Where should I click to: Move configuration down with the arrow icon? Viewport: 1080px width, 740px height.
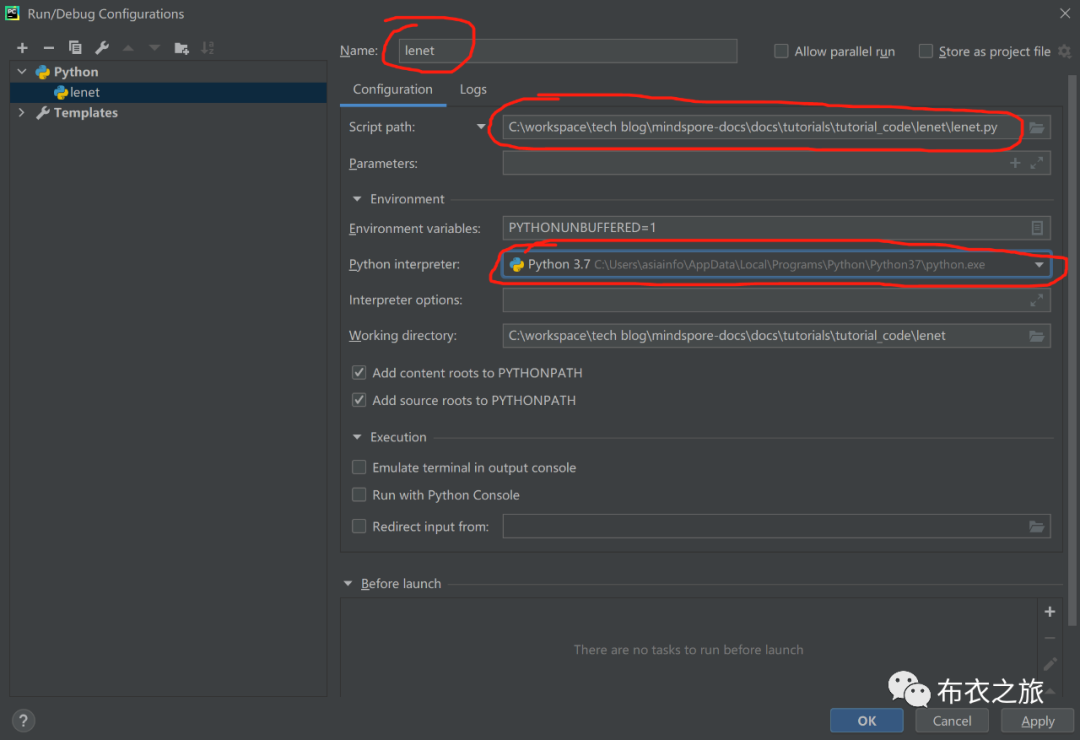(154, 48)
